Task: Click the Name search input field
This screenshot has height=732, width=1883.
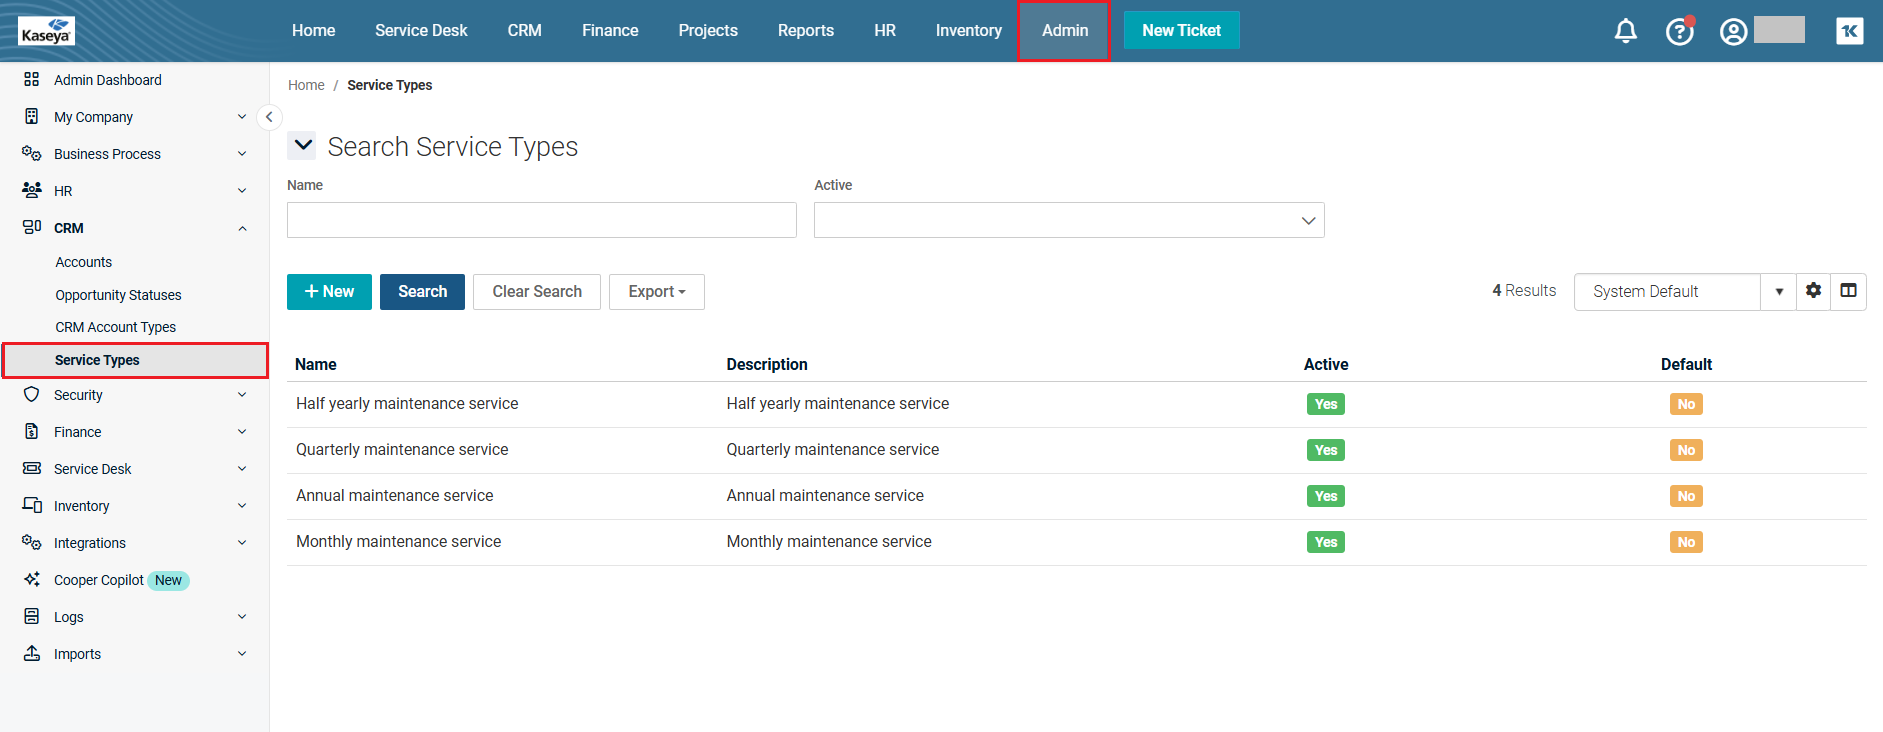Action: click(541, 220)
